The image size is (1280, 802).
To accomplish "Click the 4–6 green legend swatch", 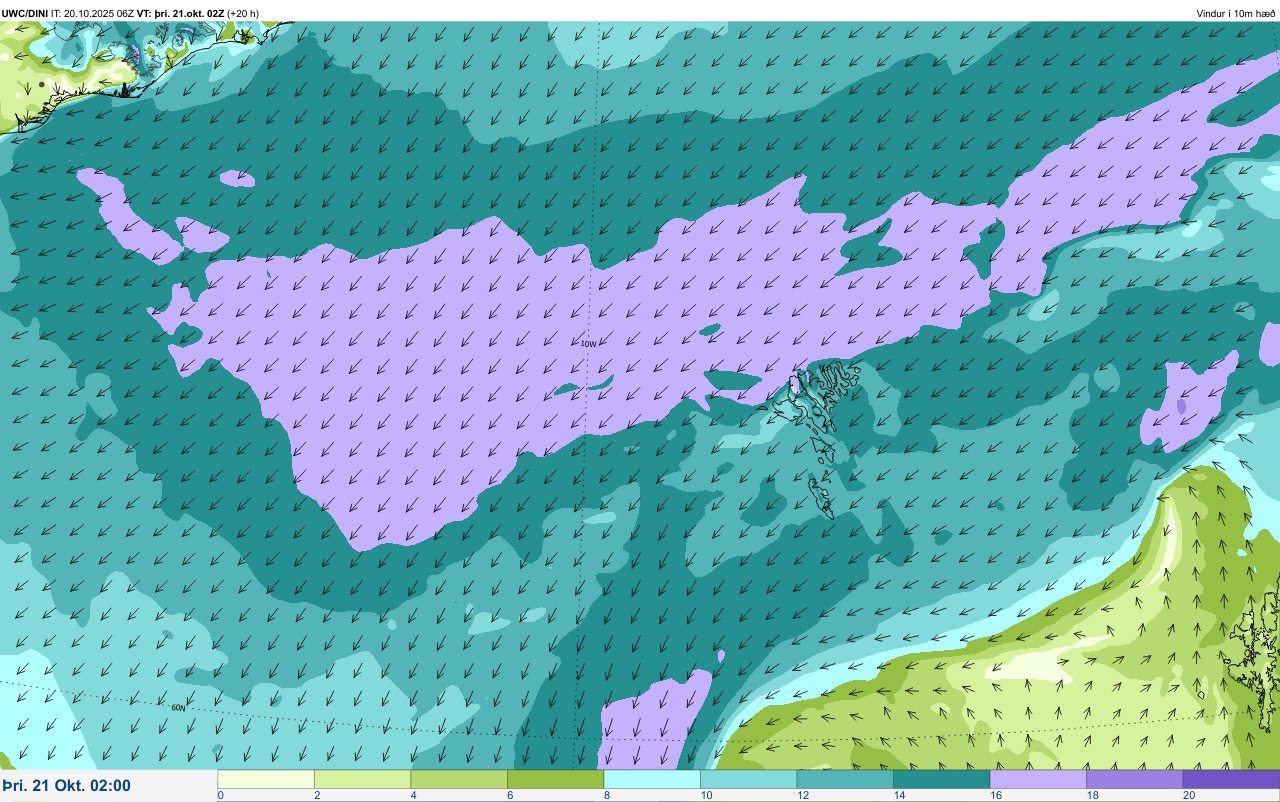I will click(459, 779).
